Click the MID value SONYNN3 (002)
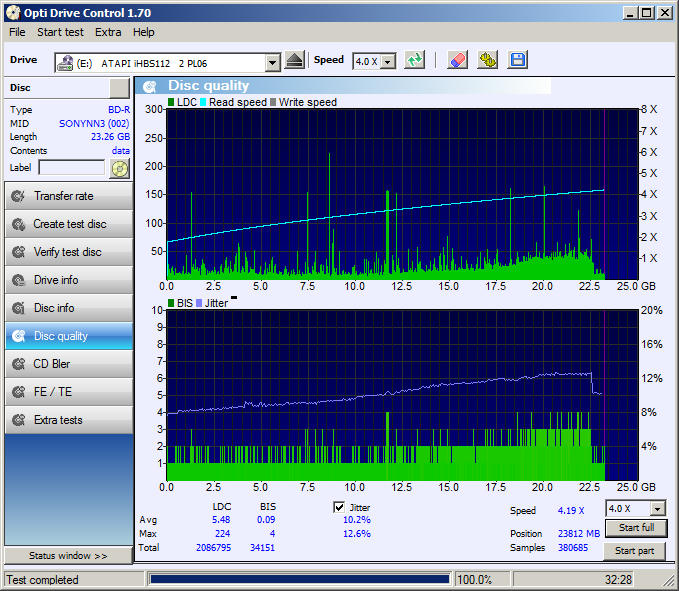The width and height of the screenshot is (679, 591). (94, 123)
